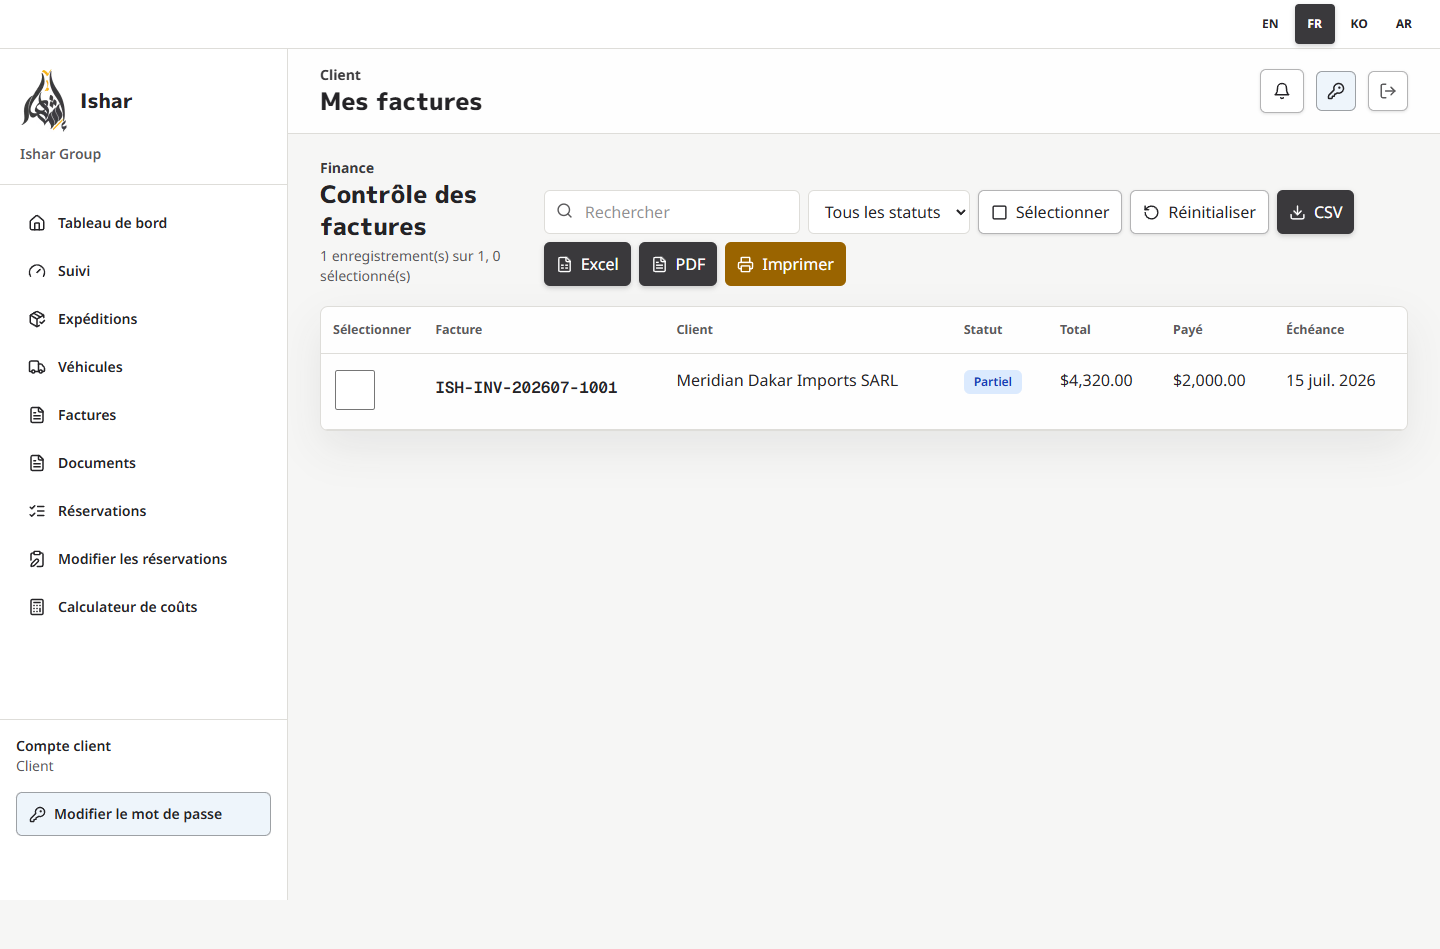Click the Expéditions package icon
The height and width of the screenshot is (949, 1440).
point(37,319)
